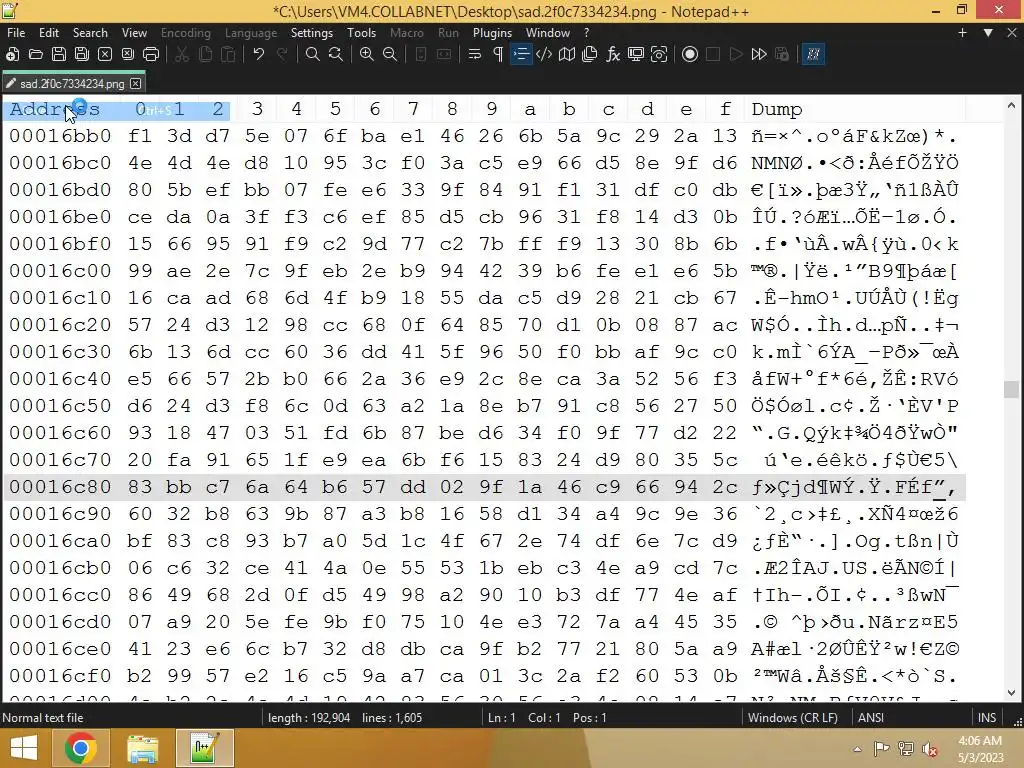This screenshot has height=768, width=1024.
Task: Open File Explorer from the taskbar
Action: [x=142, y=748]
